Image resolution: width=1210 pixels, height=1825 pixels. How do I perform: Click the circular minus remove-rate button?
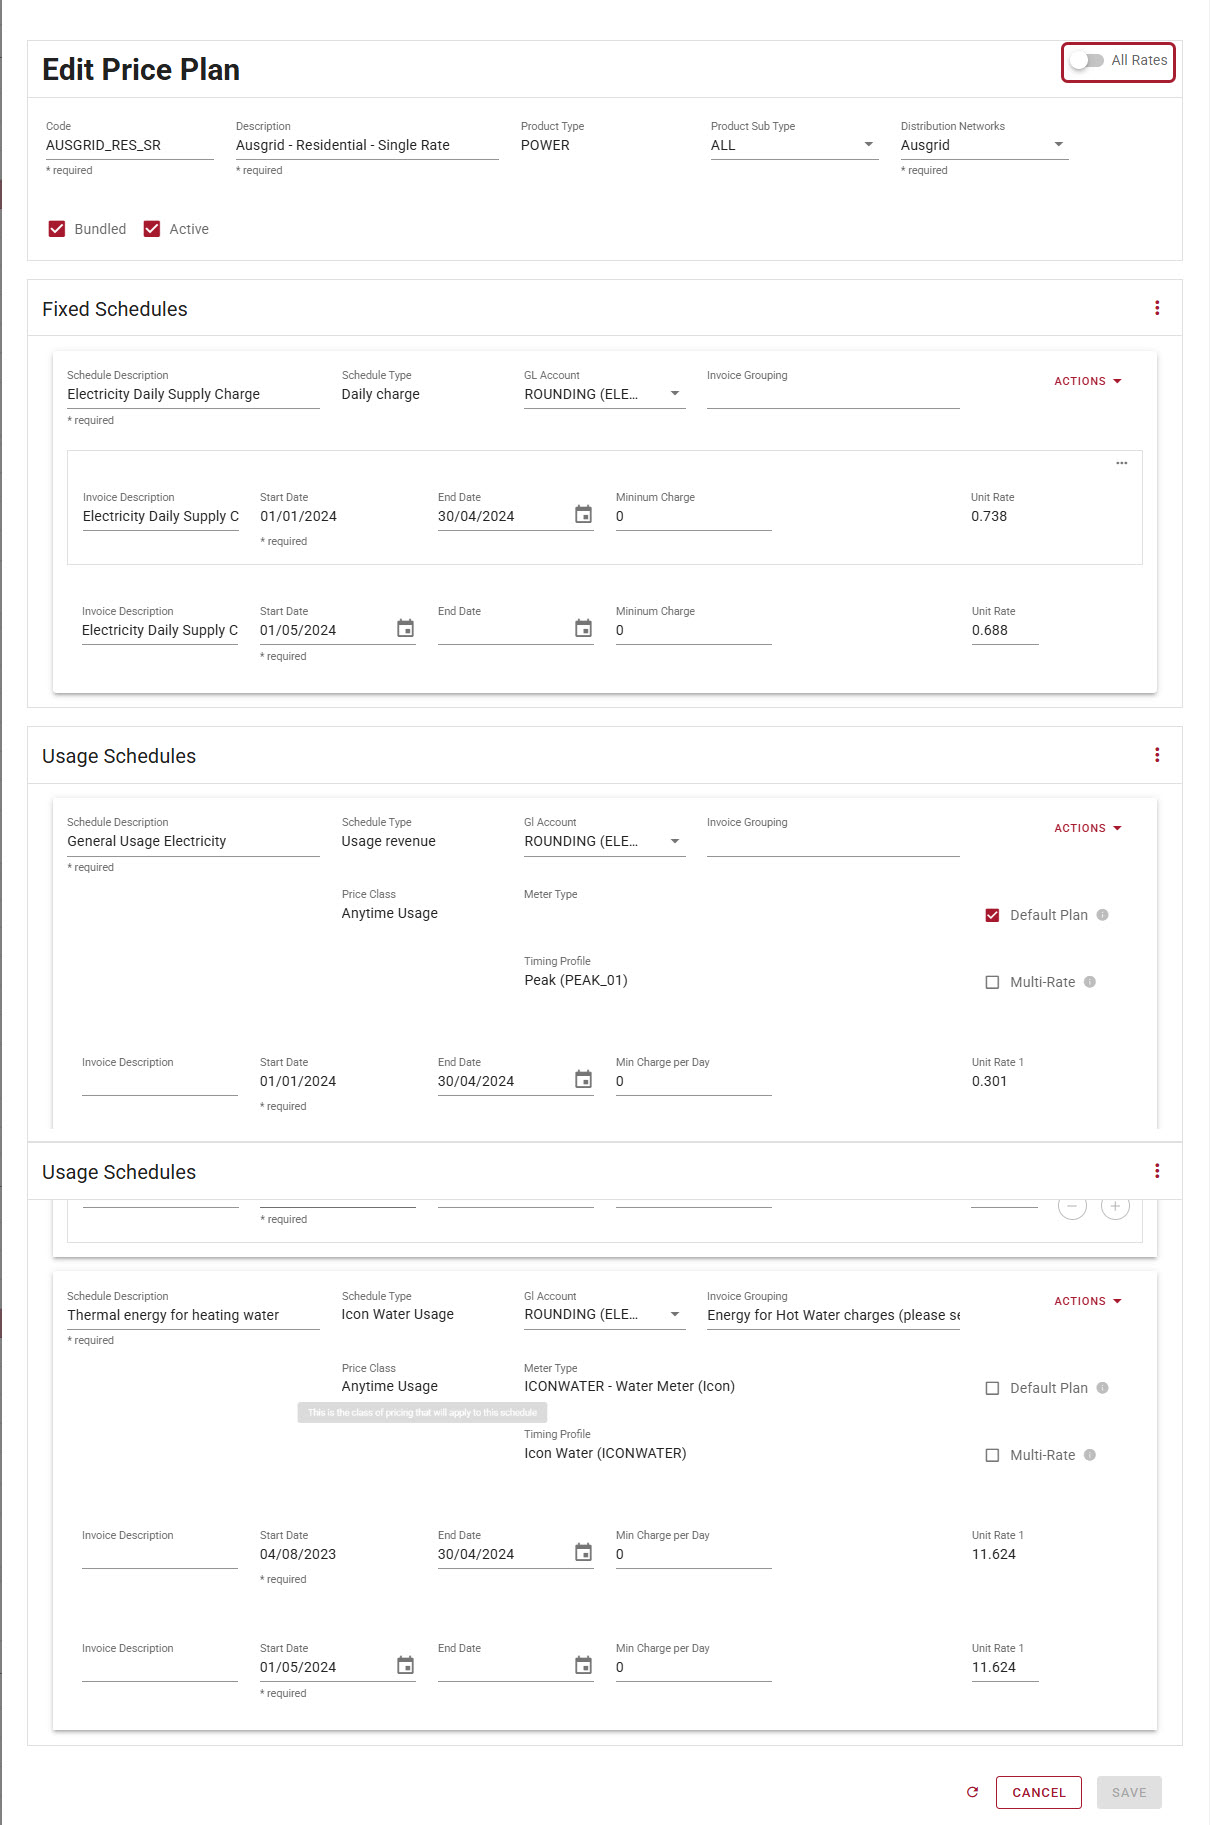click(1072, 1206)
